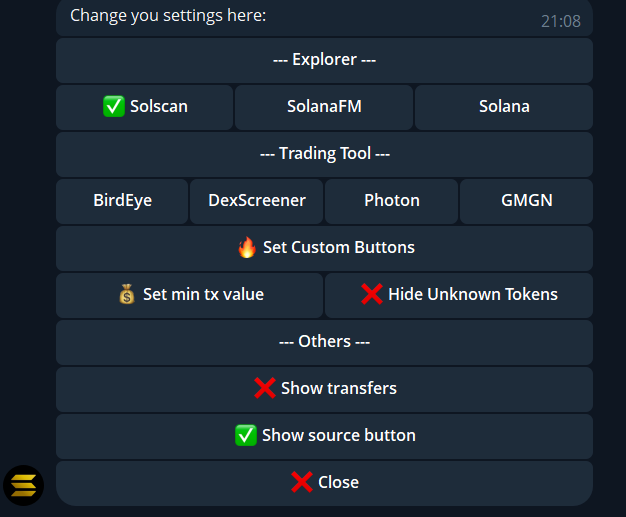Click the green checkmark beside Show source button
This screenshot has width=626, height=517.
point(246,435)
